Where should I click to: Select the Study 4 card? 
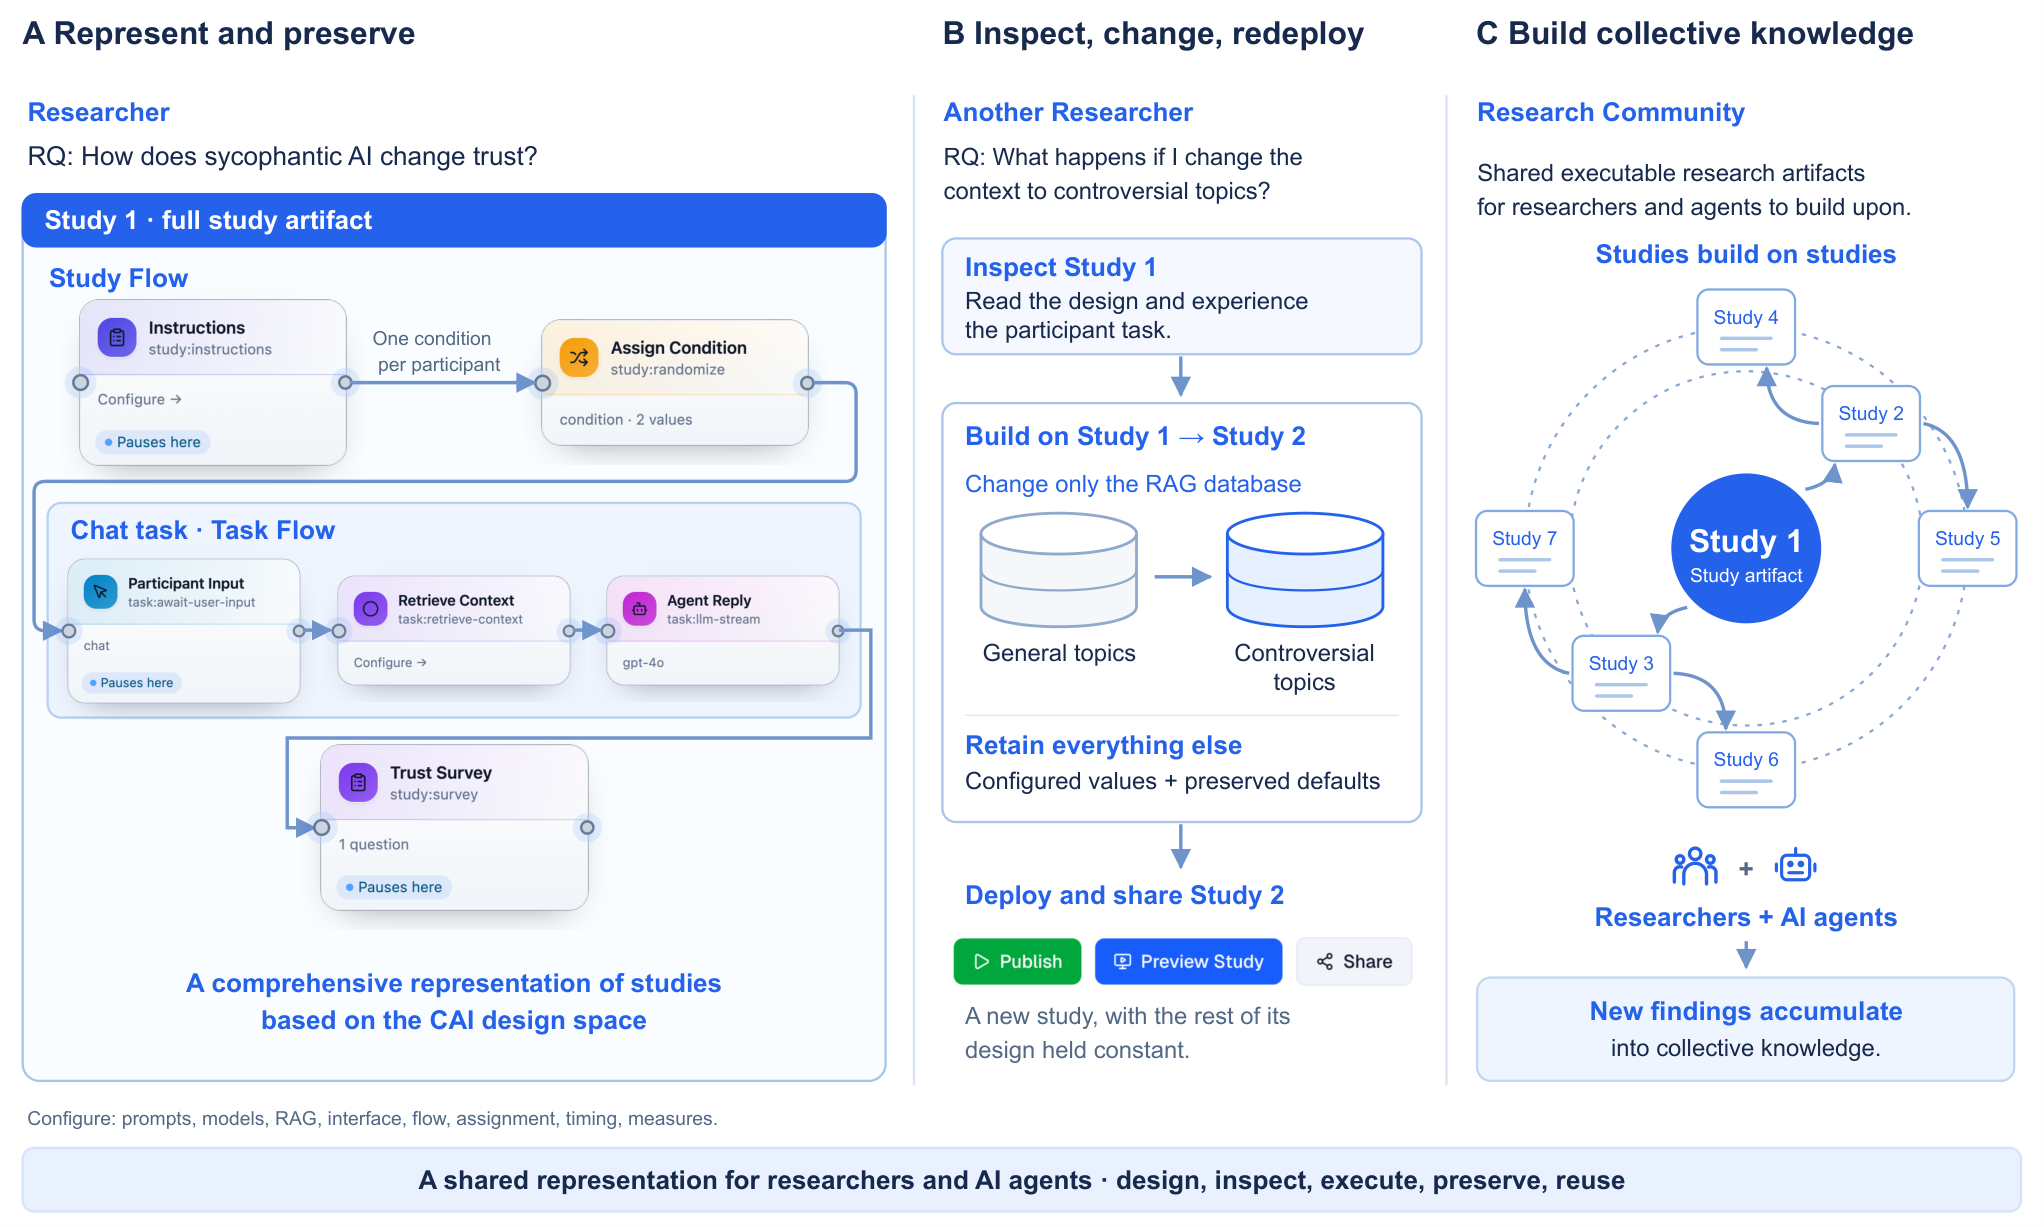tap(1746, 327)
